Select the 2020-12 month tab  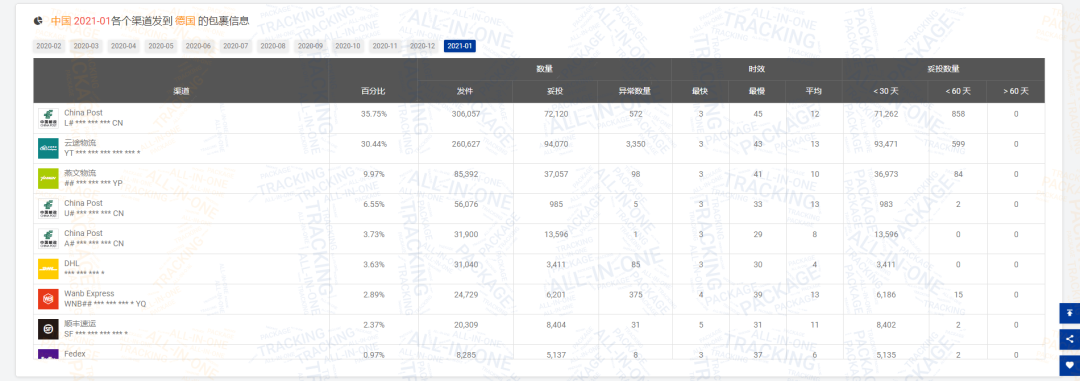click(x=422, y=46)
